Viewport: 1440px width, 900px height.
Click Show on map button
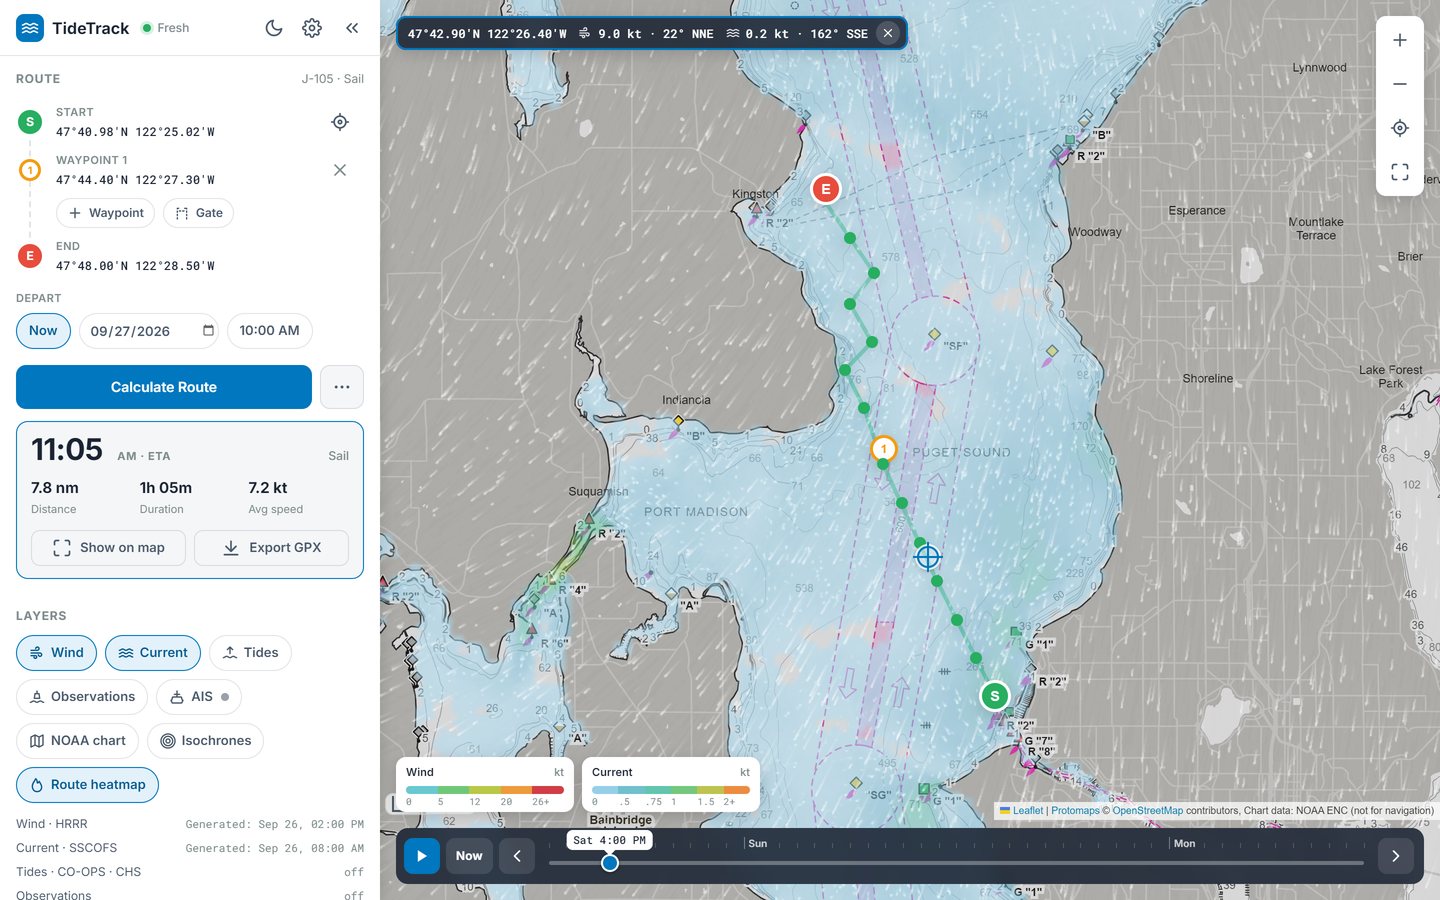[x=108, y=548]
